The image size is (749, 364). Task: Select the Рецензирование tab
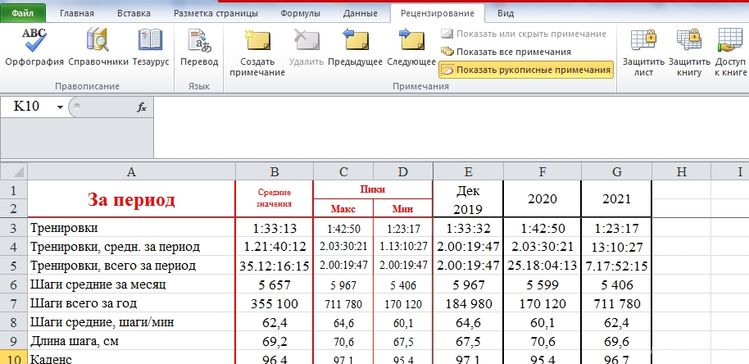click(438, 13)
